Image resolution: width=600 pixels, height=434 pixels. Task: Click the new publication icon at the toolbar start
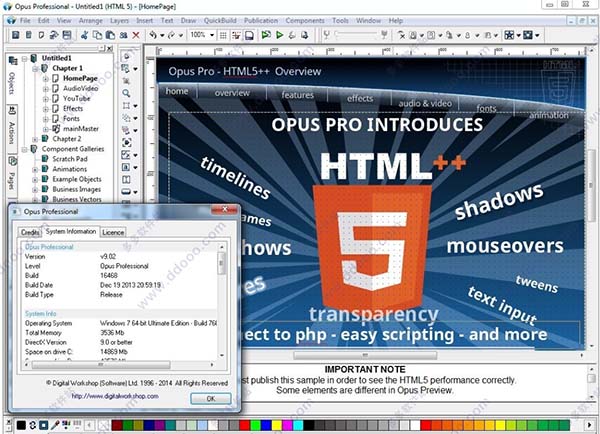point(16,35)
